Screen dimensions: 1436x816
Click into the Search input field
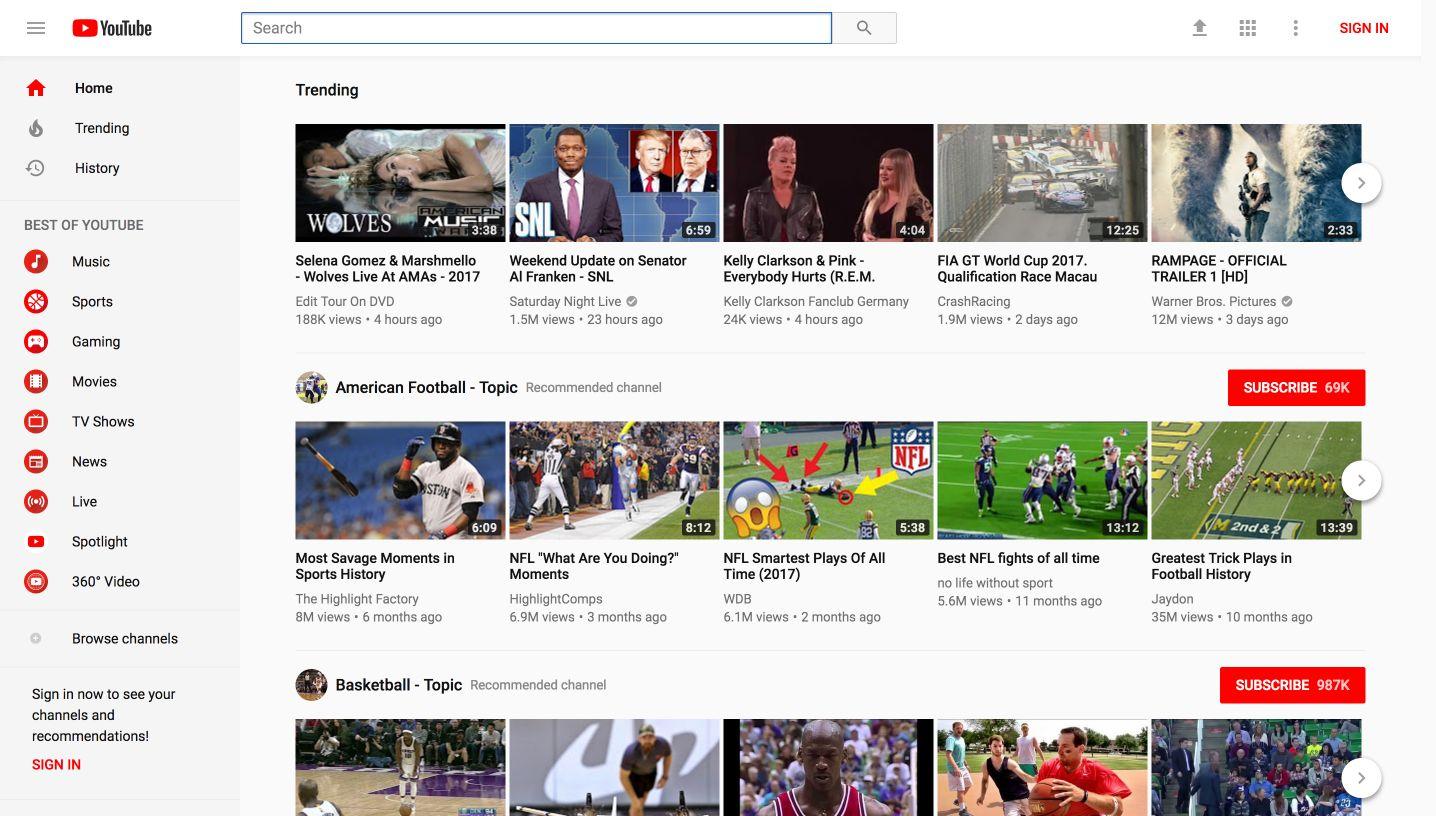(536, 28)
